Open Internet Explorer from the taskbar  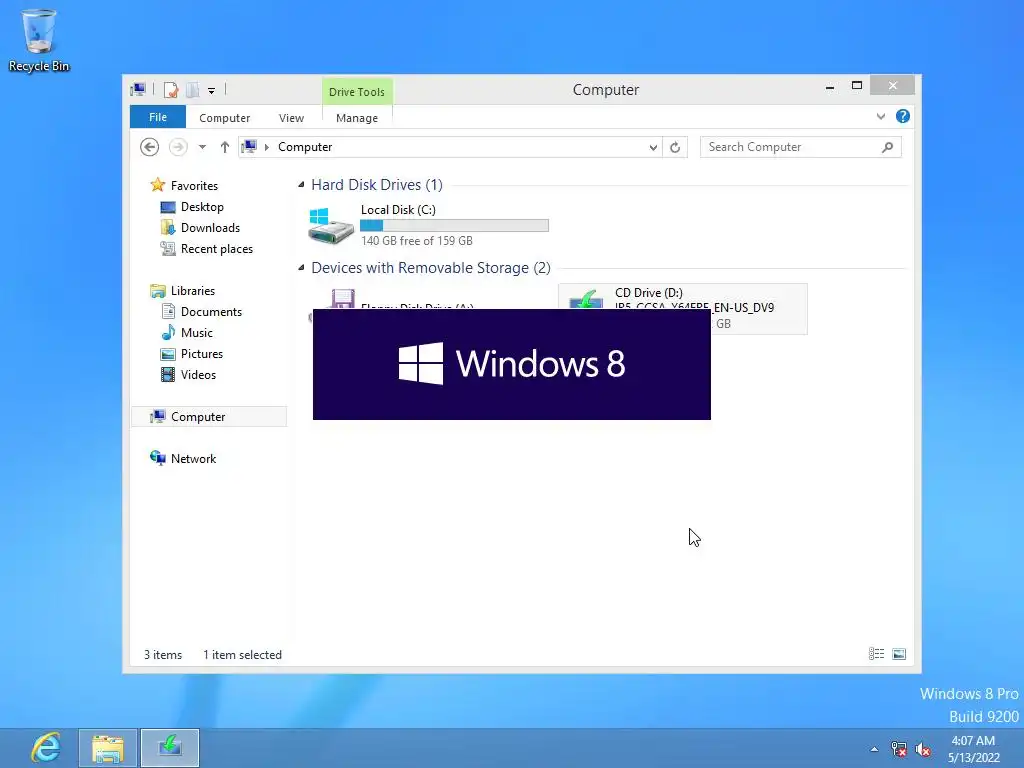[46, 748]
